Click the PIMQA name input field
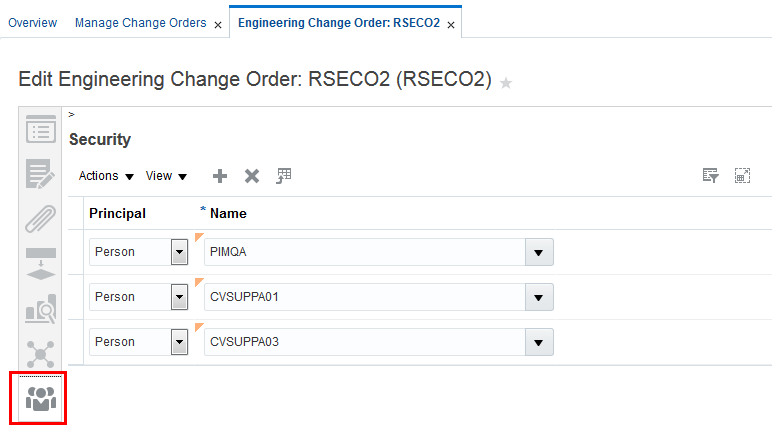Screen dimensions: 772x429 coord(365,252)
